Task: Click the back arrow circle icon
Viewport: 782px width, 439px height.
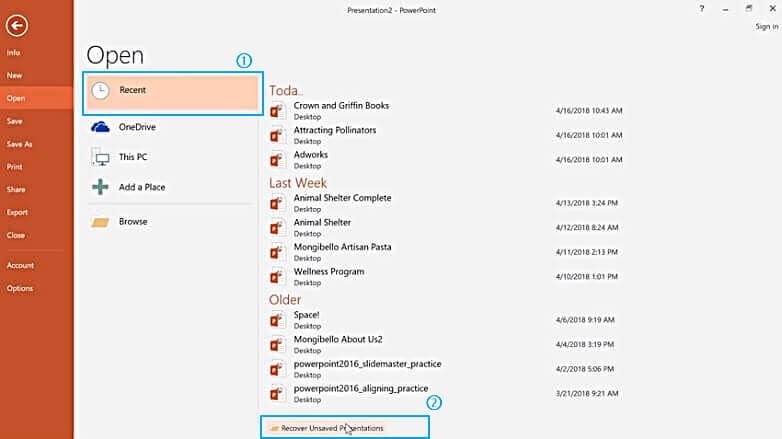Action: click(x=17, y=25)
